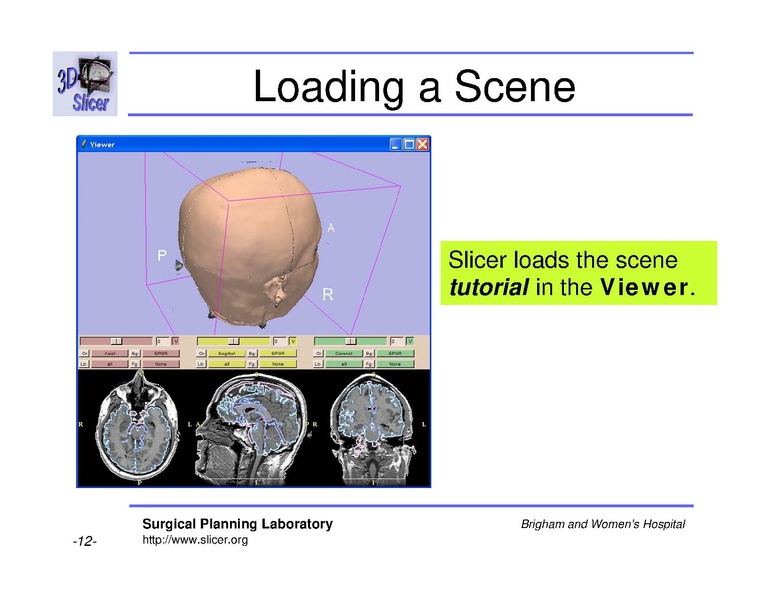Click the P orientation label in 3D view
776x600 pixels.
click(x=161, y=255)
